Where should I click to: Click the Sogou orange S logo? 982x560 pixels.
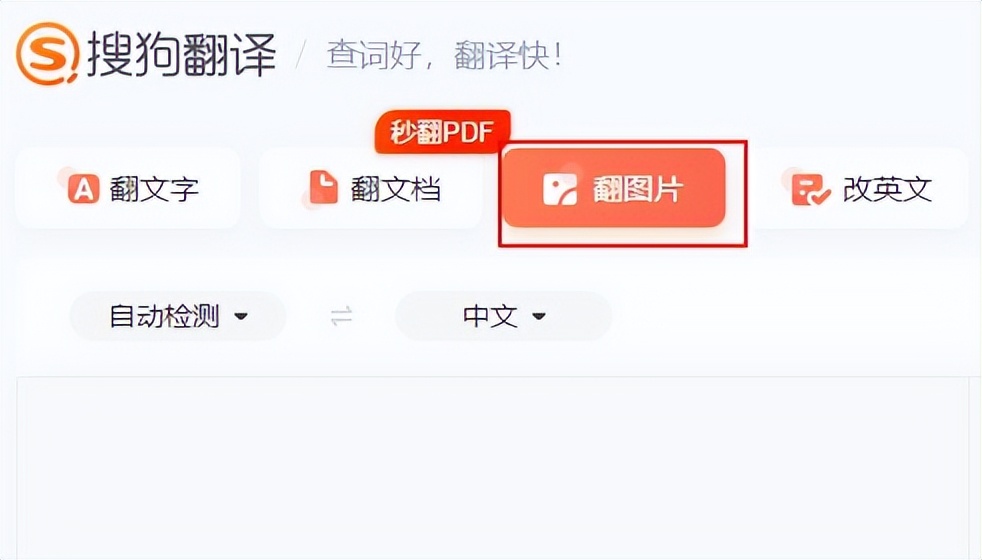coord(48,54)
